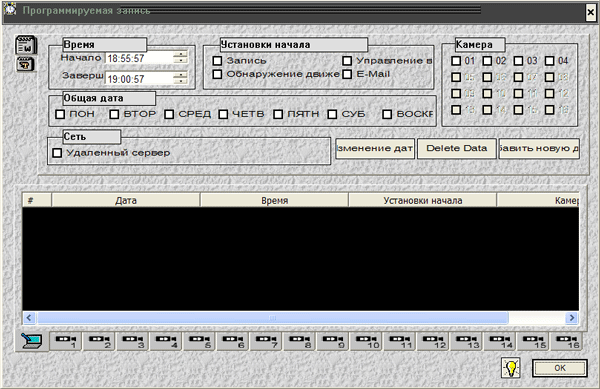The height and width of the screenshot is (389, 600).
Task: Check the СРЕД day checkbox
Action: coord(169,114)
